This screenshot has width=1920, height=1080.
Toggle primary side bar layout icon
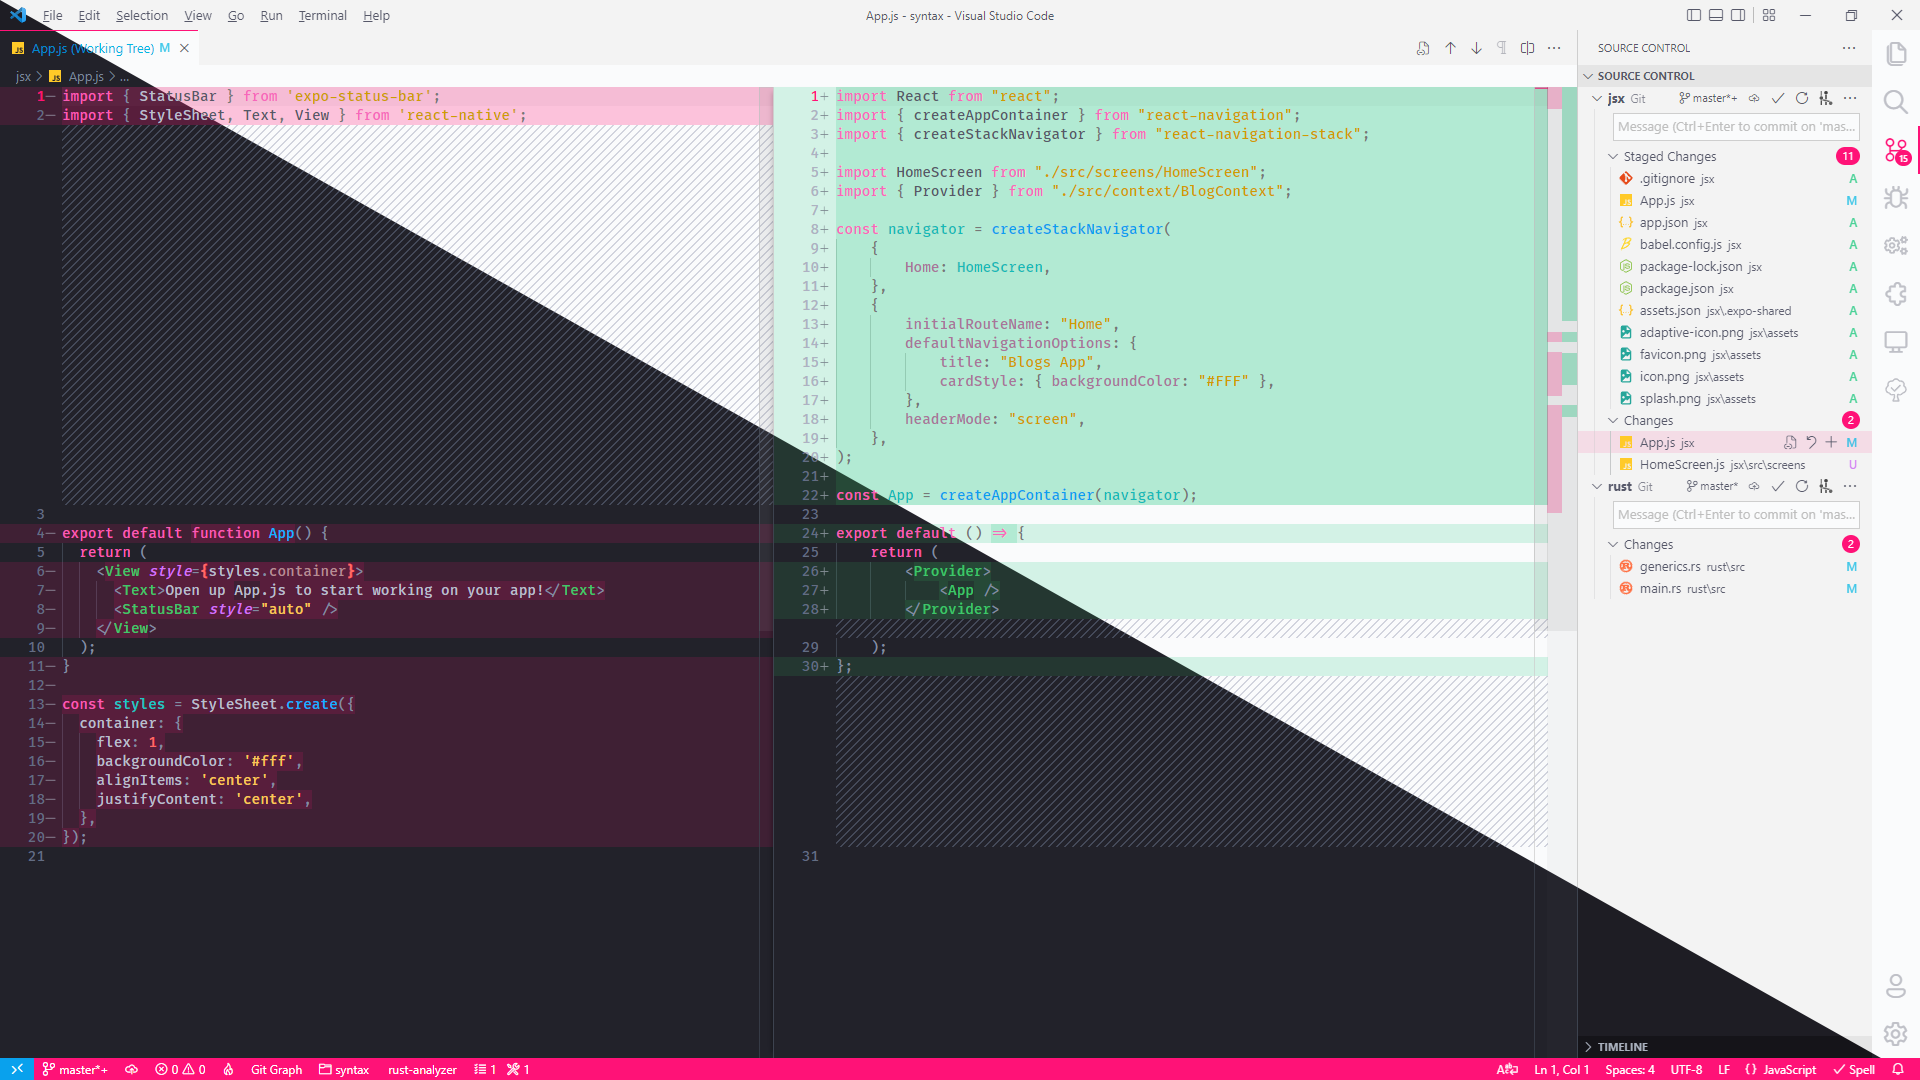pyautogui.click(x=1693, y=15)
